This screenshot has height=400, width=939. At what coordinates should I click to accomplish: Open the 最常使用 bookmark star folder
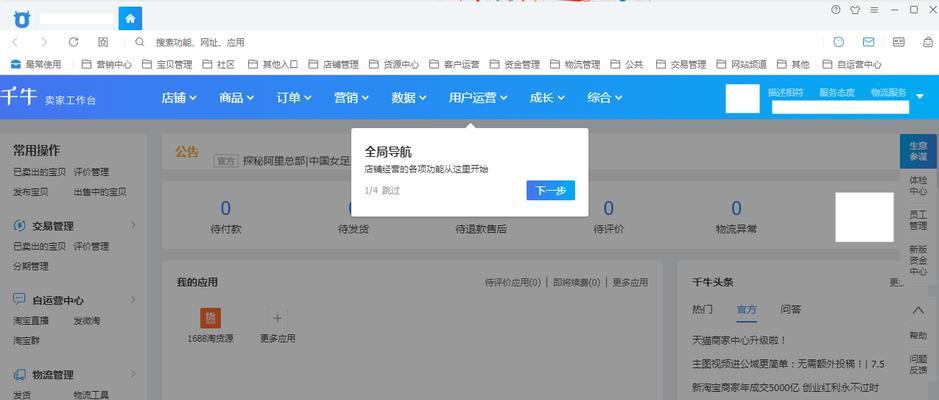coord(36,64)
